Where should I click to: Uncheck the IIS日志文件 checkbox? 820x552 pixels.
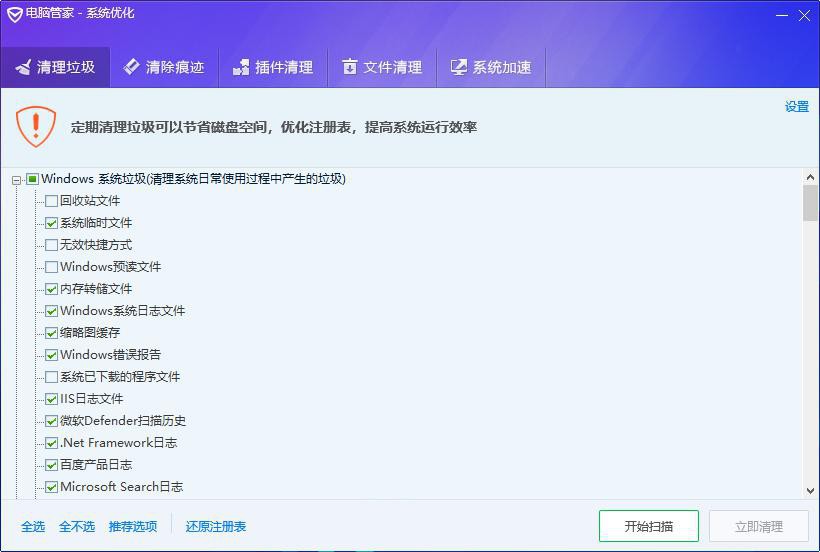tap(51, 399)
